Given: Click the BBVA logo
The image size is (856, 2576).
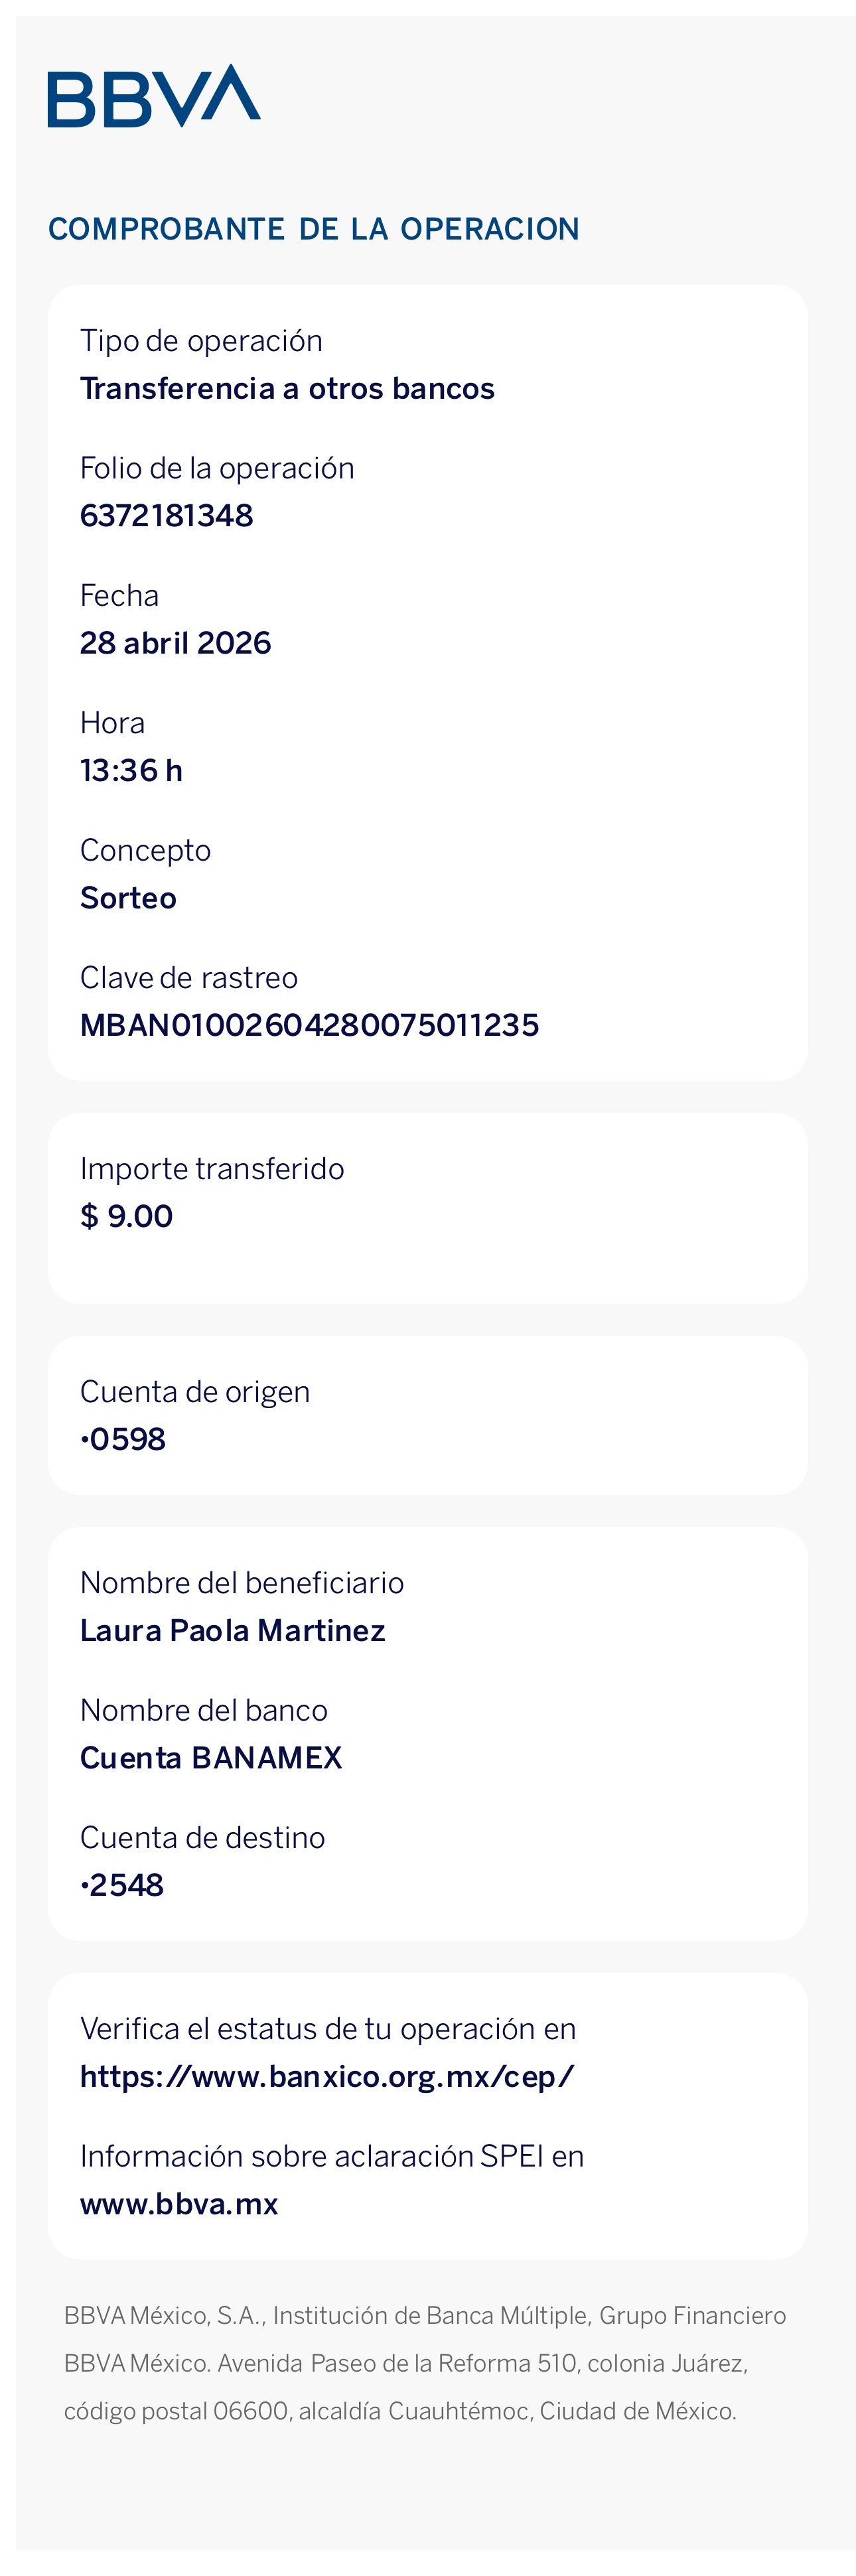Looking at the screenshot, I should (154, 96).
